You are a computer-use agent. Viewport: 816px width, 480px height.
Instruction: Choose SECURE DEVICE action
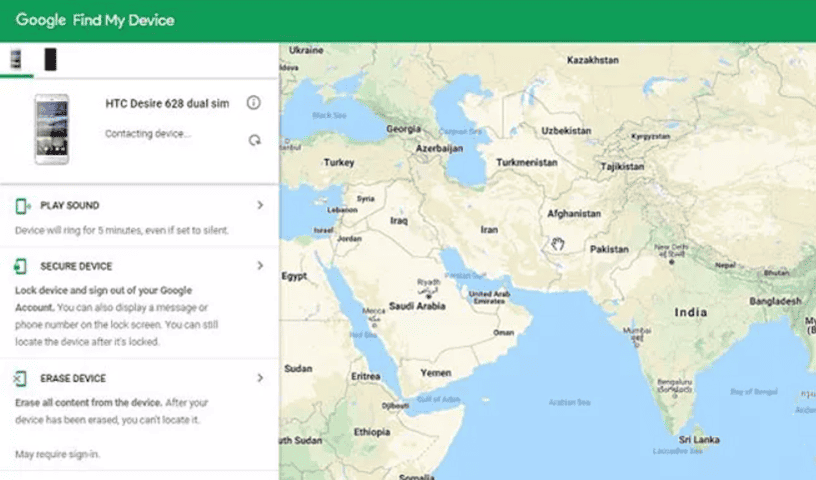[x=76, y=266]
